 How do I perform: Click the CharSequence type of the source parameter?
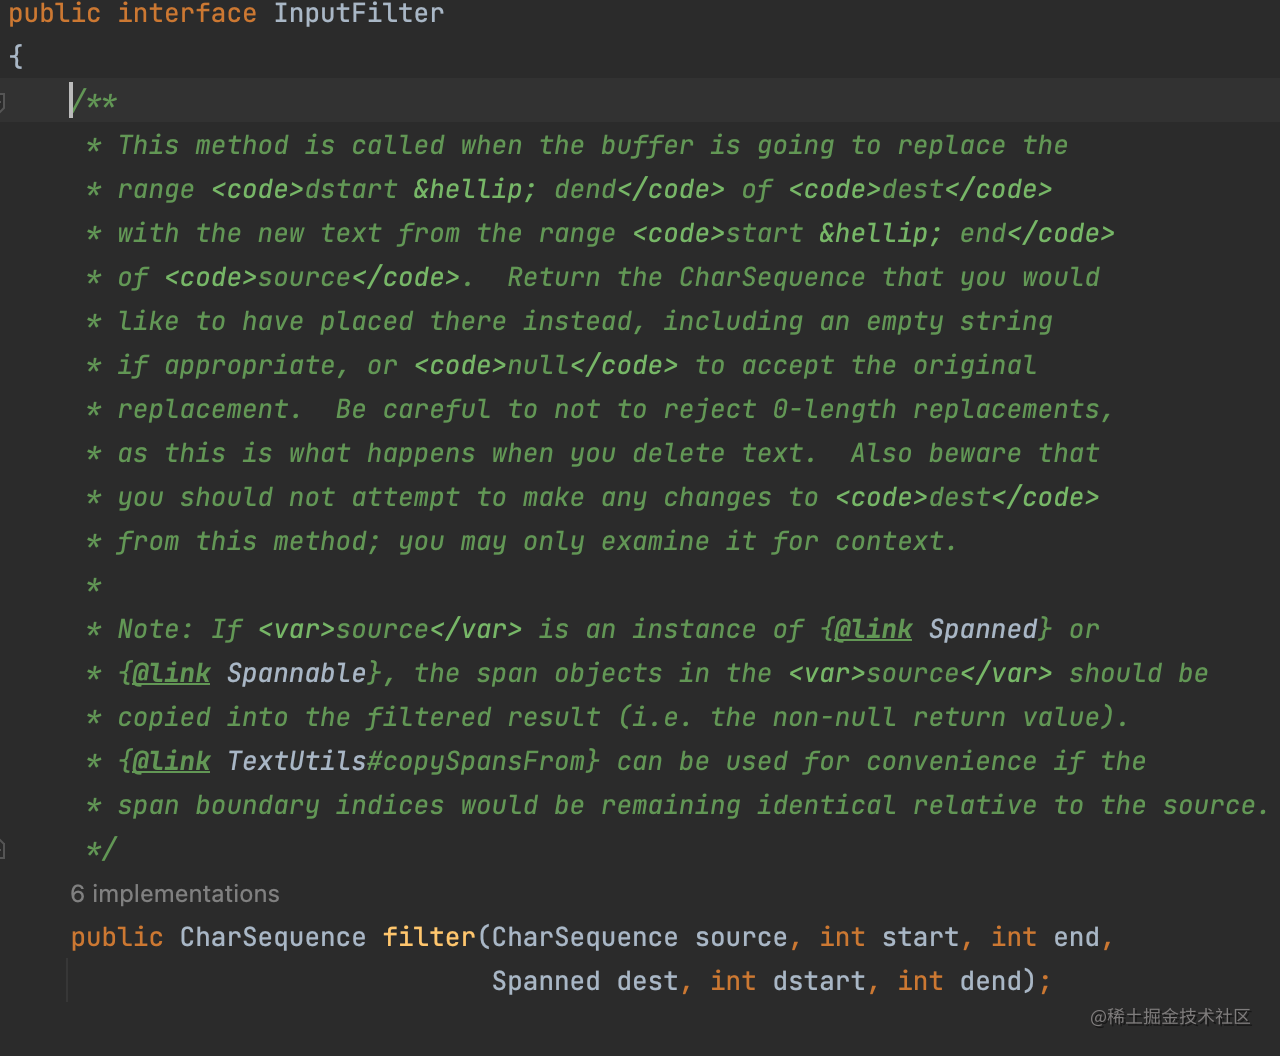pos(584,937)
